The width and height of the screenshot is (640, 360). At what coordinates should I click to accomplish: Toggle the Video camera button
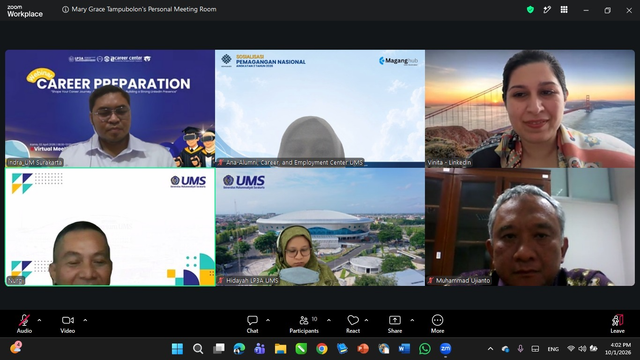click(68, 324)
